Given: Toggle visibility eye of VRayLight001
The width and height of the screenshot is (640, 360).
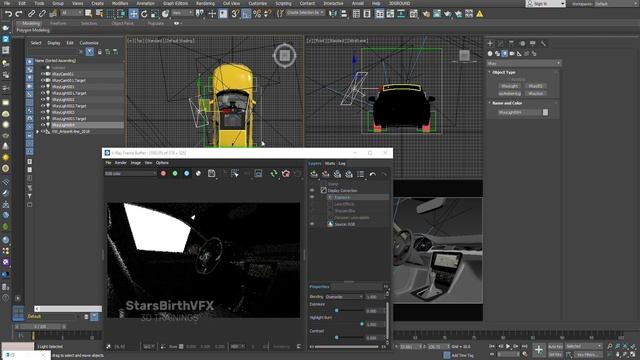Looking at the screenshot, I should [42, 87].
